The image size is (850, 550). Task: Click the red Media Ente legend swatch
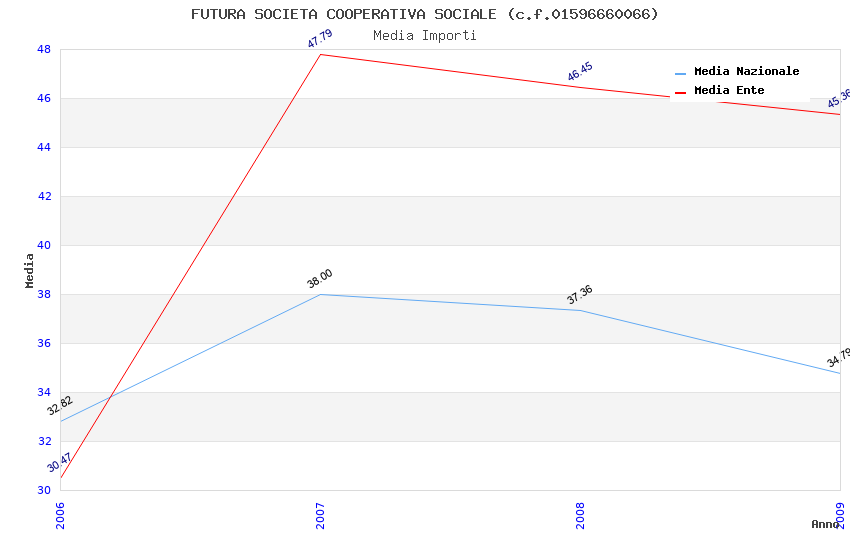click(681, 92)
